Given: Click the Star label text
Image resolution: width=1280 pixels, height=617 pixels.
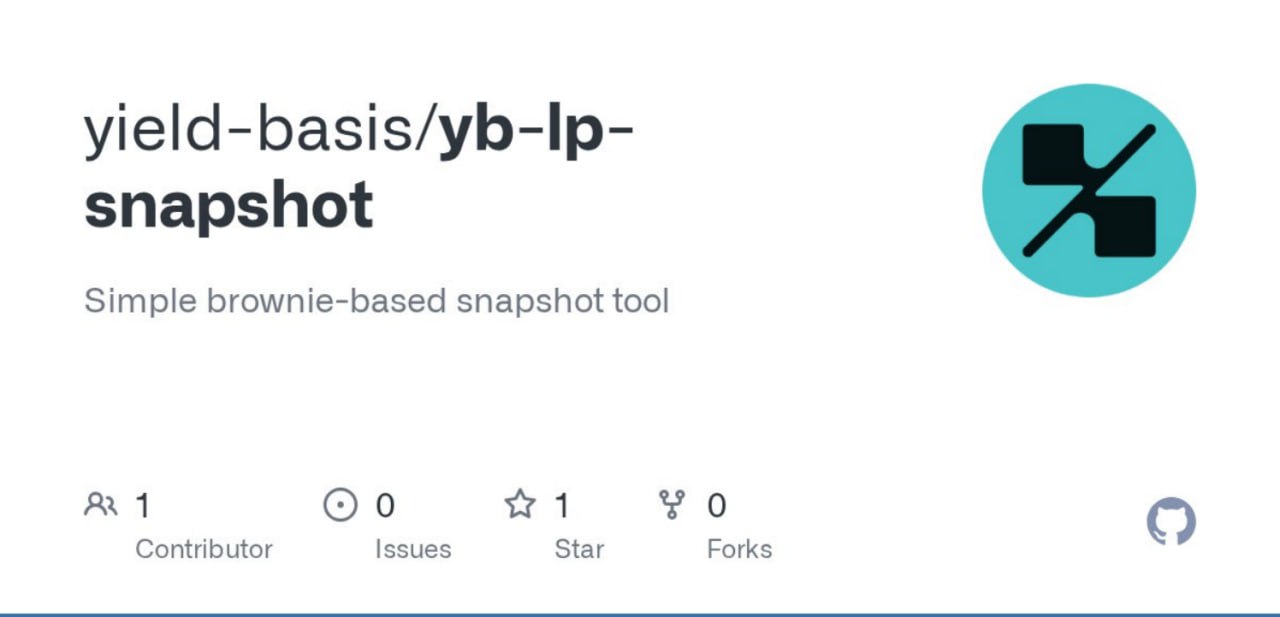Looking at the screenshot, I should 579,549.
